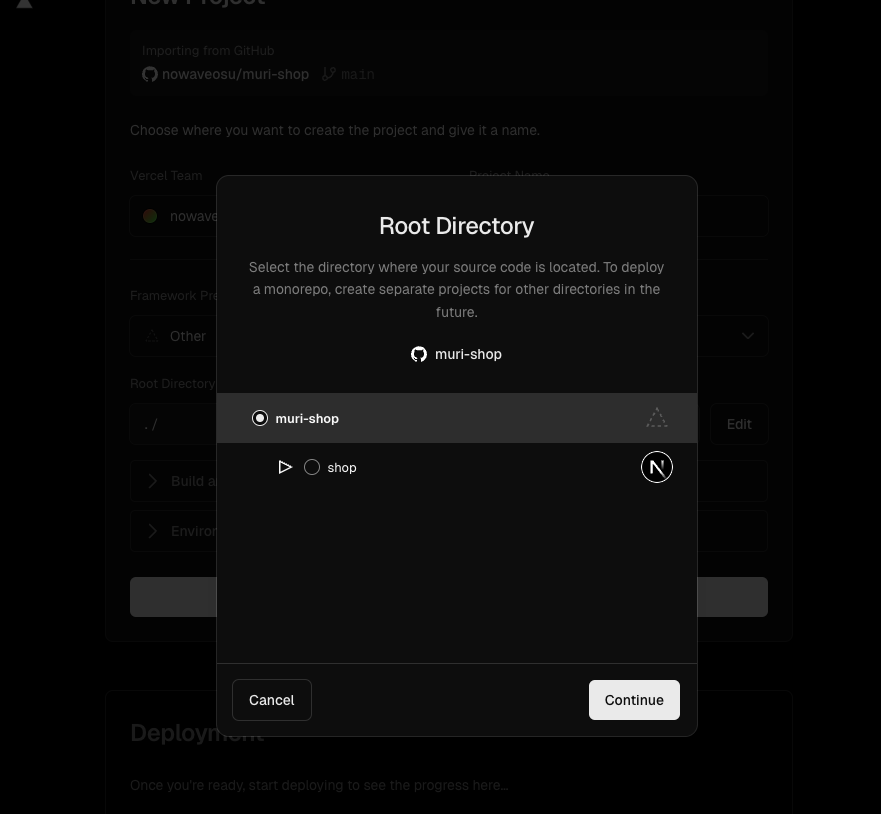The height and width of the screenshot is (814, 881).
Task: Click the muri-shop repository name under the description
Action: (x=468, y=354)
